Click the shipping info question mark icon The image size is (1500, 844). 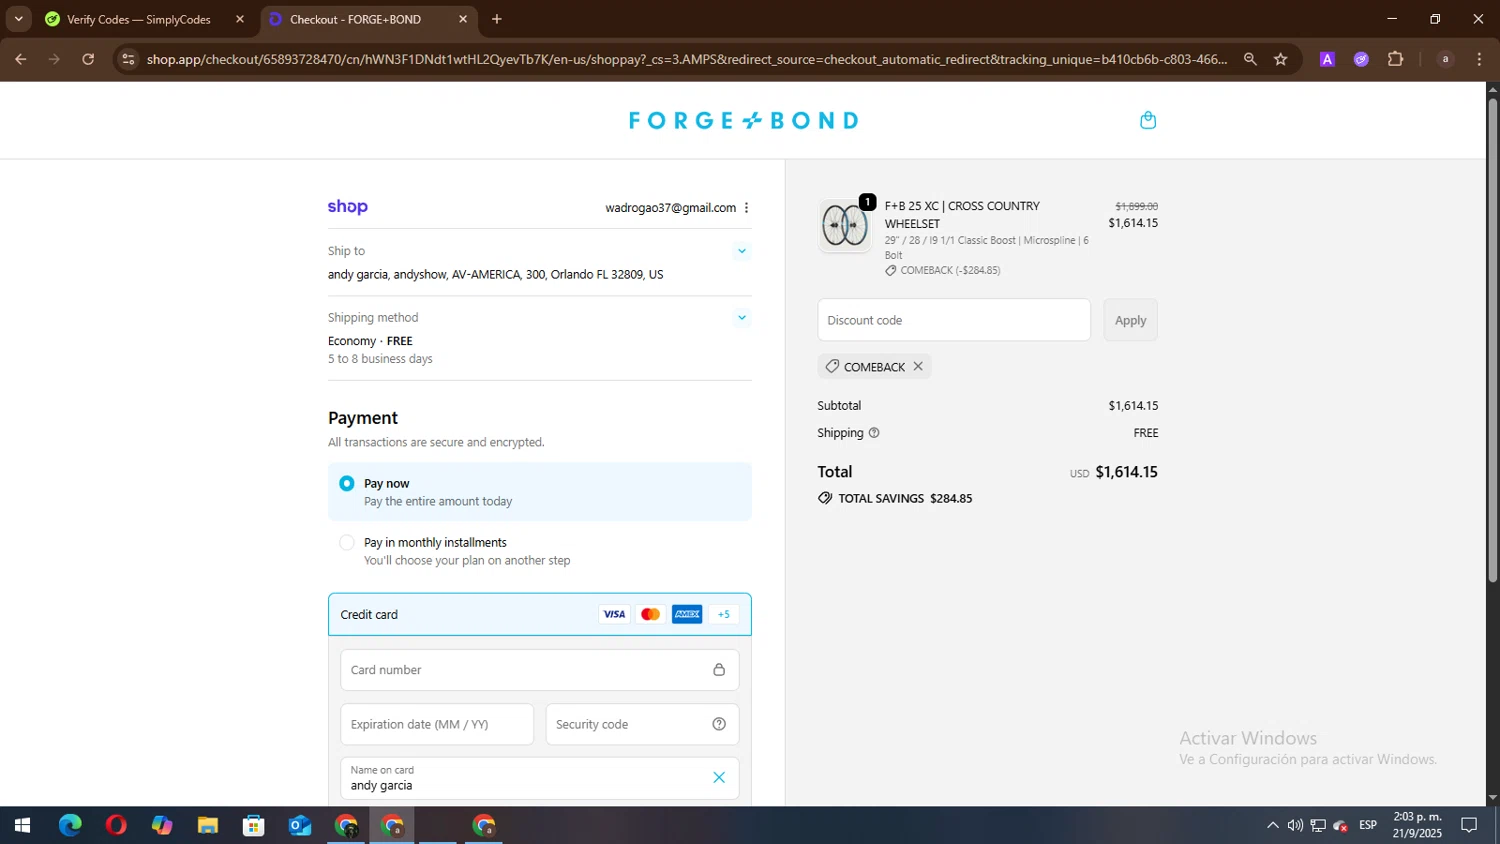click(x=874, y=433)
